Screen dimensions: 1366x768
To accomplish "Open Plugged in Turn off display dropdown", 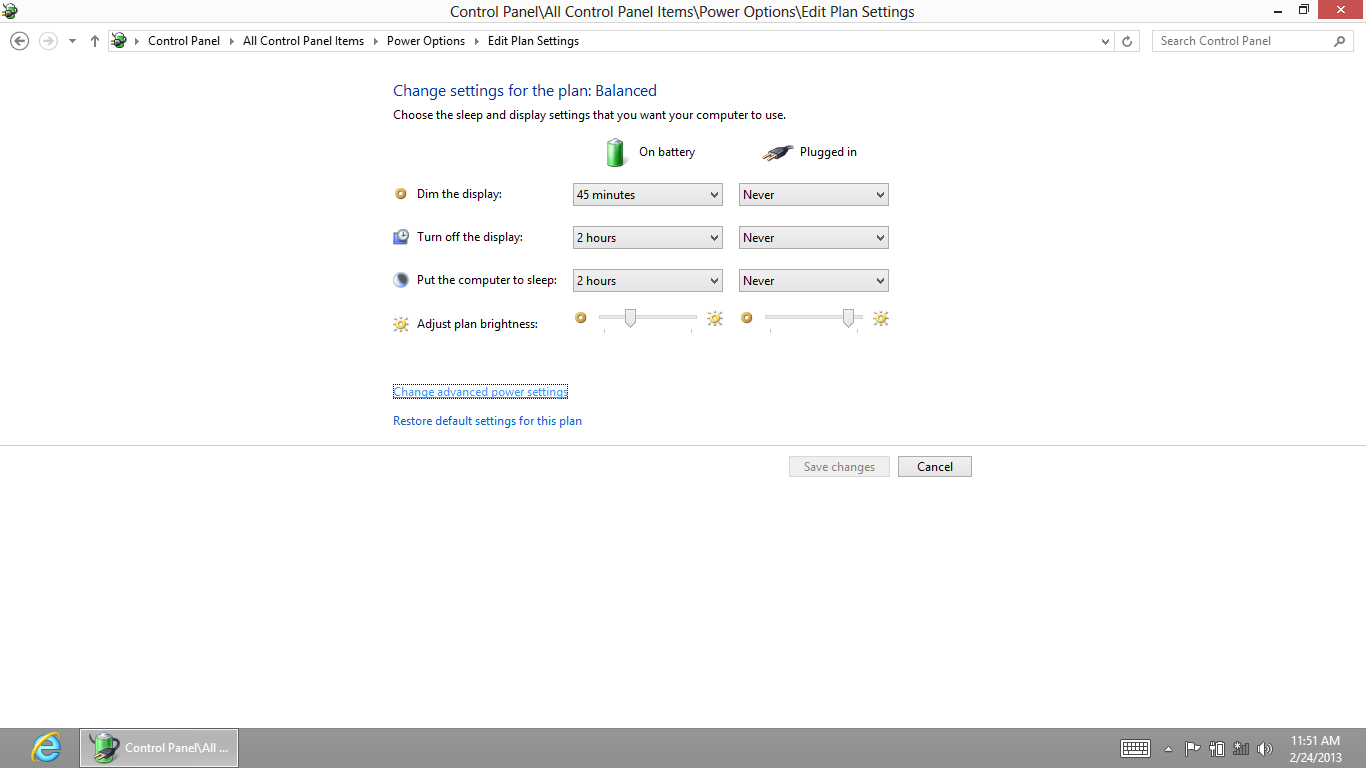I will click(813, 238).
